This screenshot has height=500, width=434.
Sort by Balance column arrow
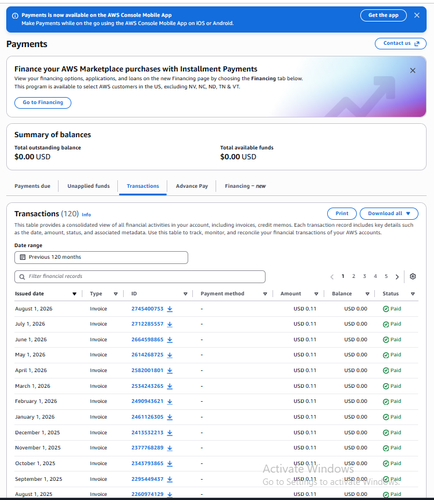point(367,294)
